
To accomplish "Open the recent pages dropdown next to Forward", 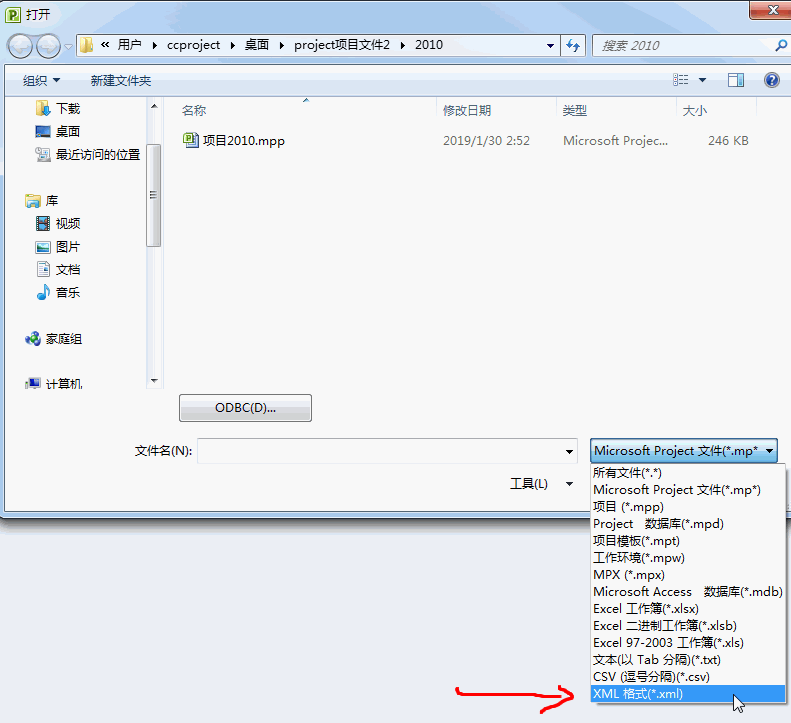I will (x=68, y=47).
